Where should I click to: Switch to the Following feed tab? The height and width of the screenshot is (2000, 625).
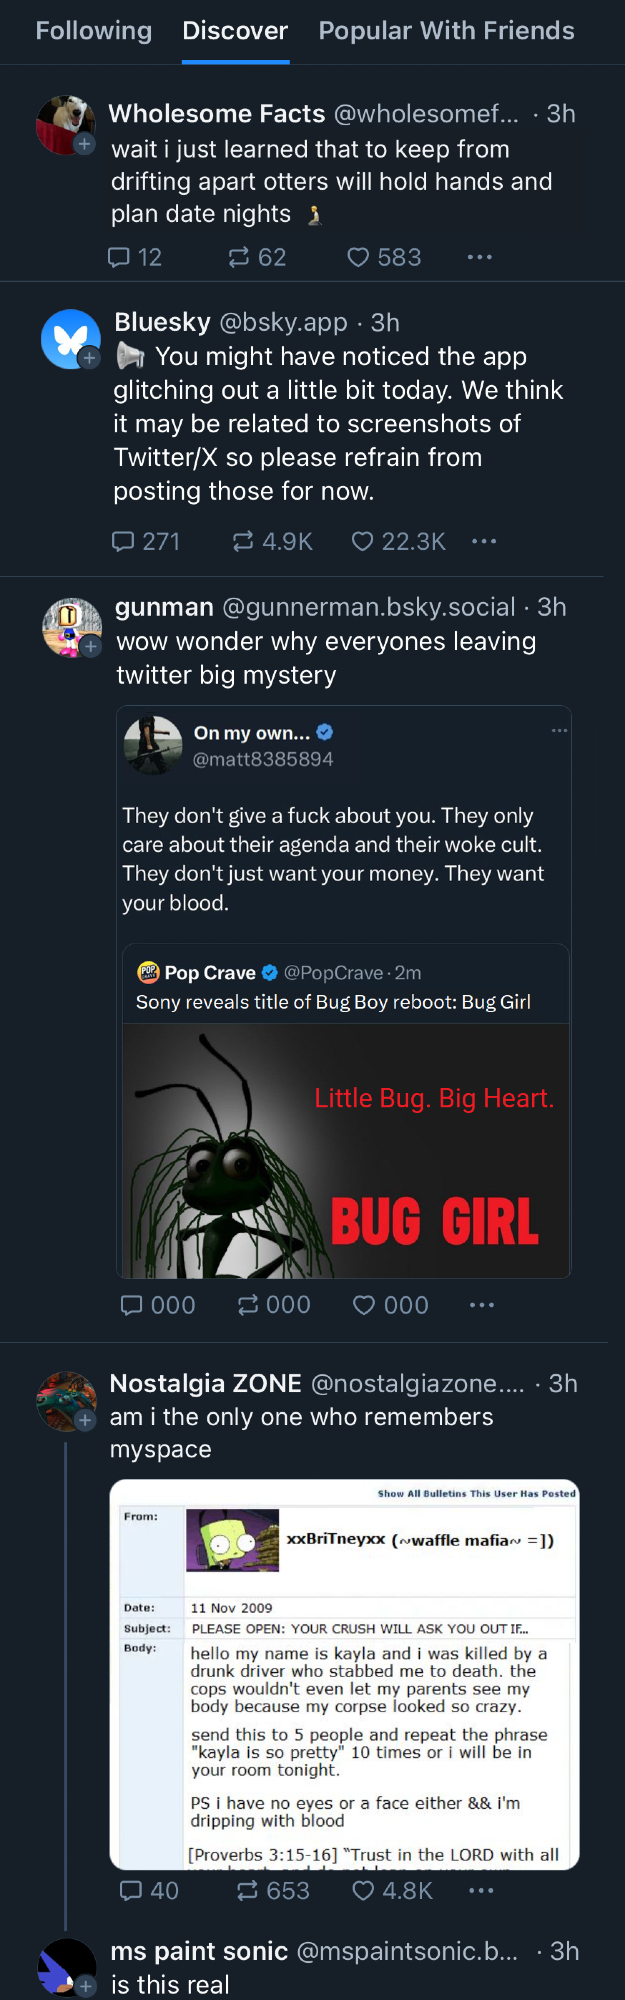pyautogui.click(x=94, y=31)
